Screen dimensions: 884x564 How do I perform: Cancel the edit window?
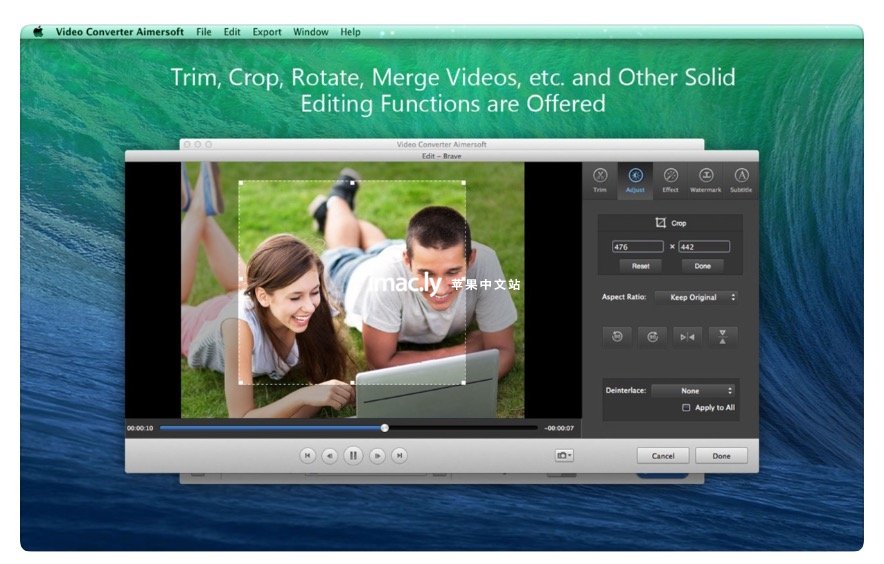pyautogui.click(x=663, y=456)
